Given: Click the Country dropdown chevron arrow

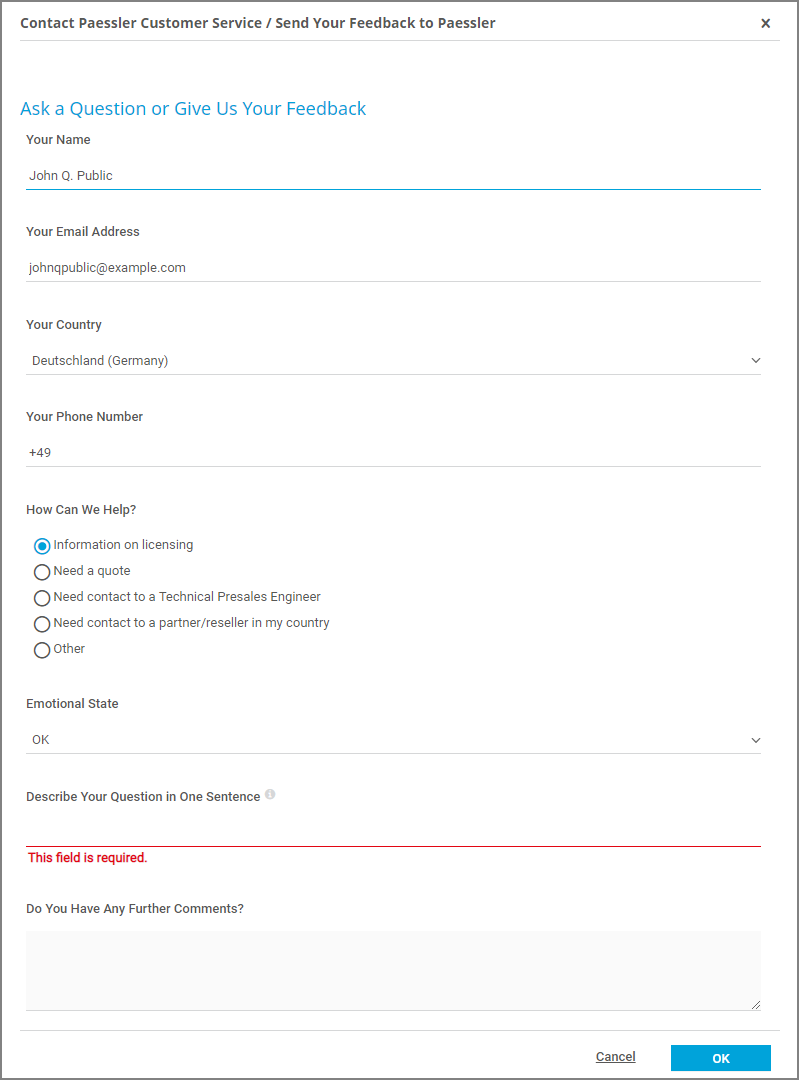Looking at the screenshot, I should tap(755, 361).
